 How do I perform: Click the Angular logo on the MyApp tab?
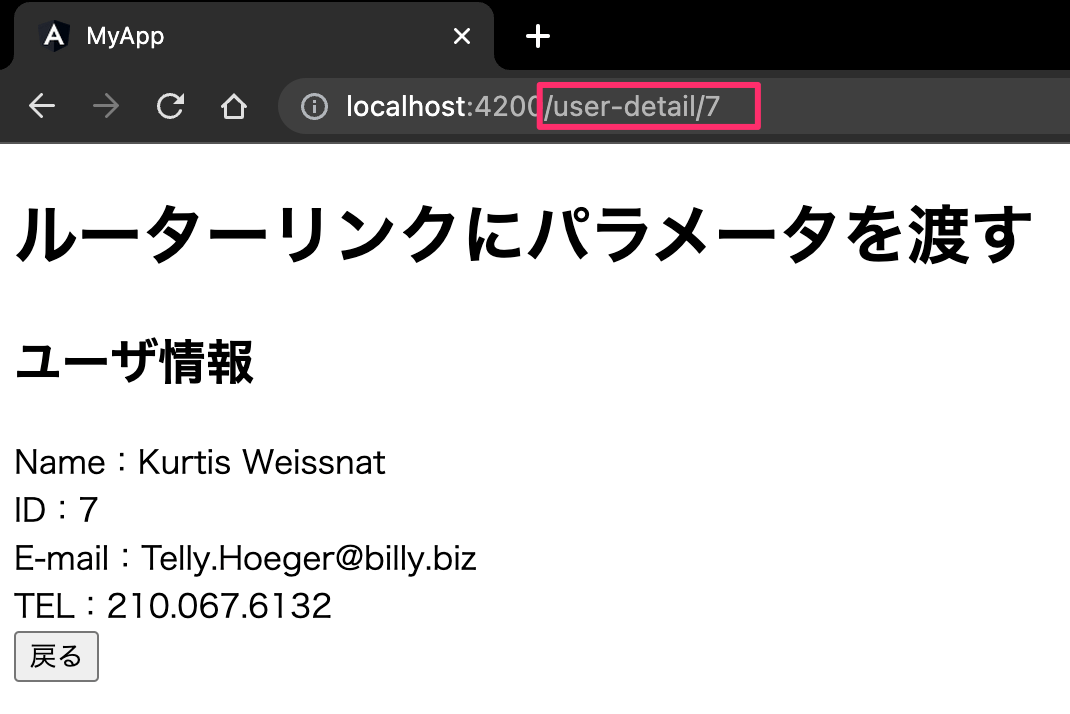click(53, 36)
